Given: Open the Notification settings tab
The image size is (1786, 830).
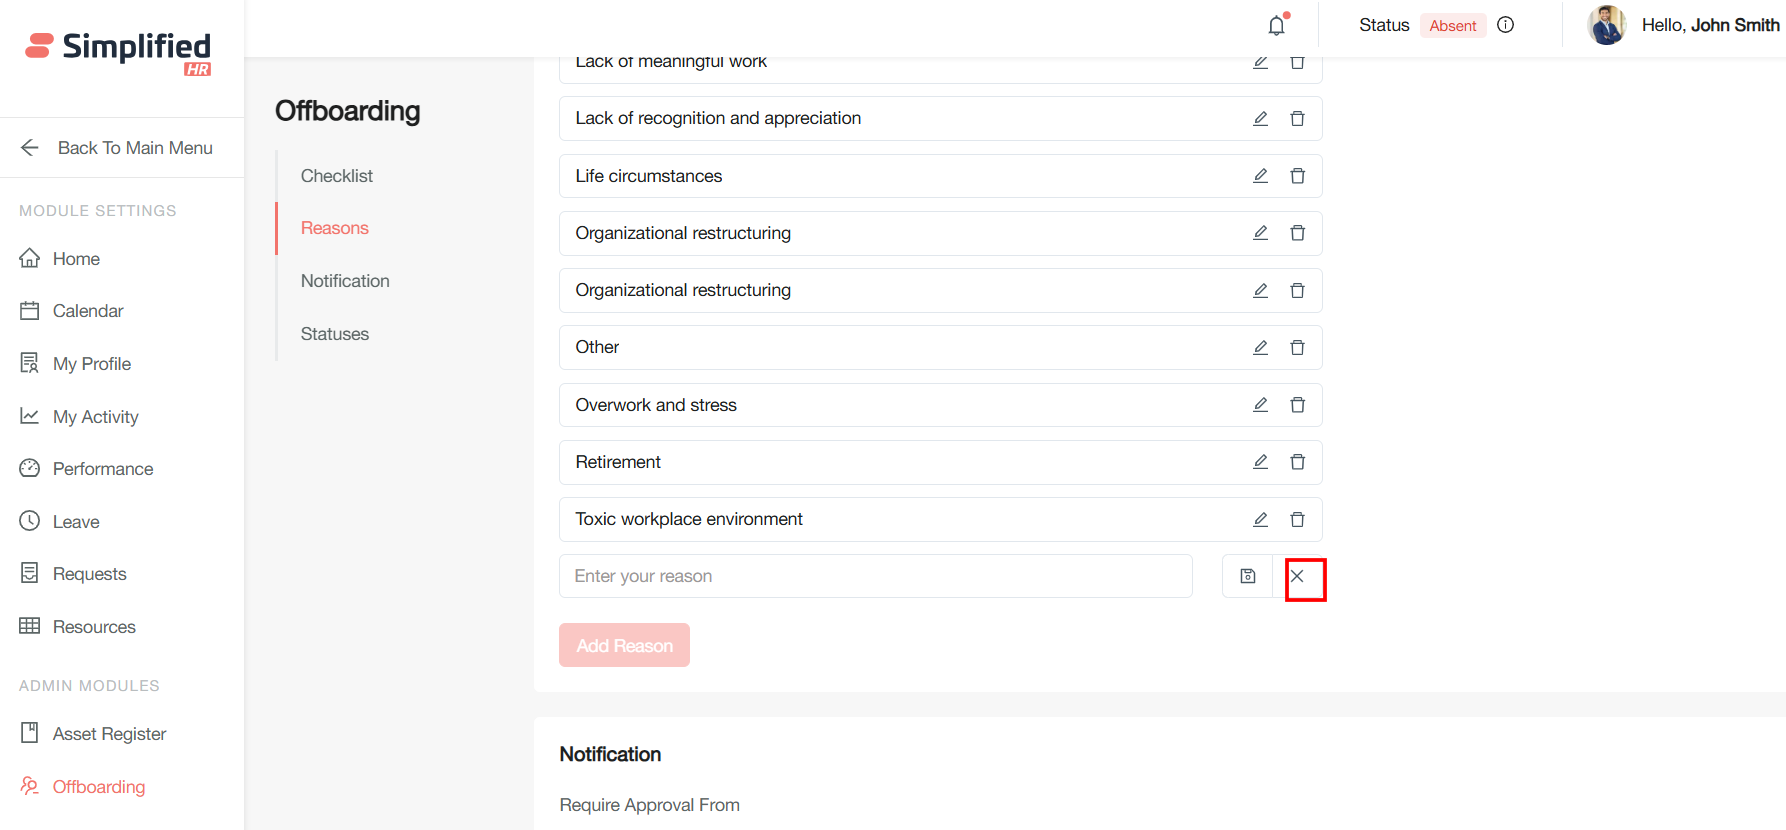Looking at the screenshot, I should pos(345,281).
